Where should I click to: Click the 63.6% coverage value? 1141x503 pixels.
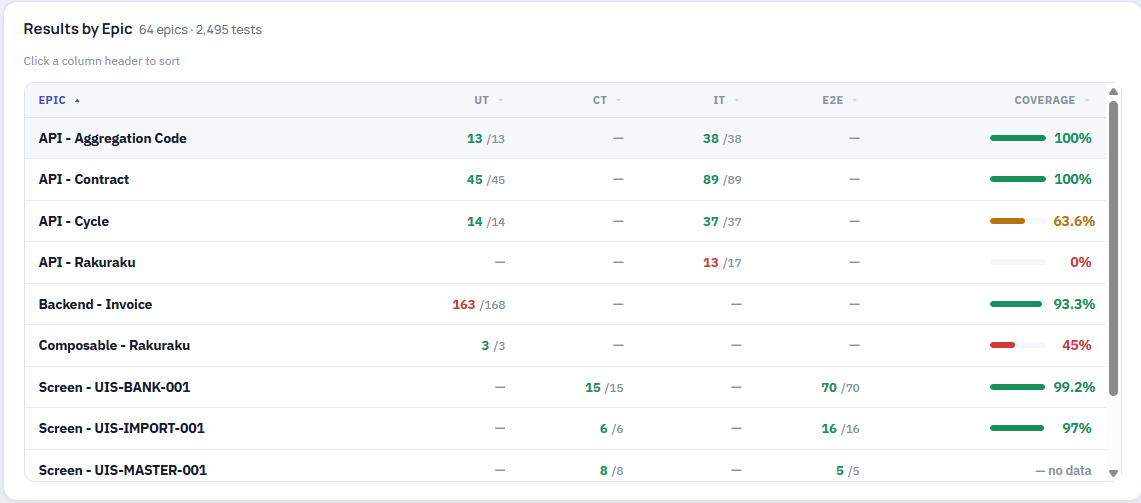[1074, 221]
